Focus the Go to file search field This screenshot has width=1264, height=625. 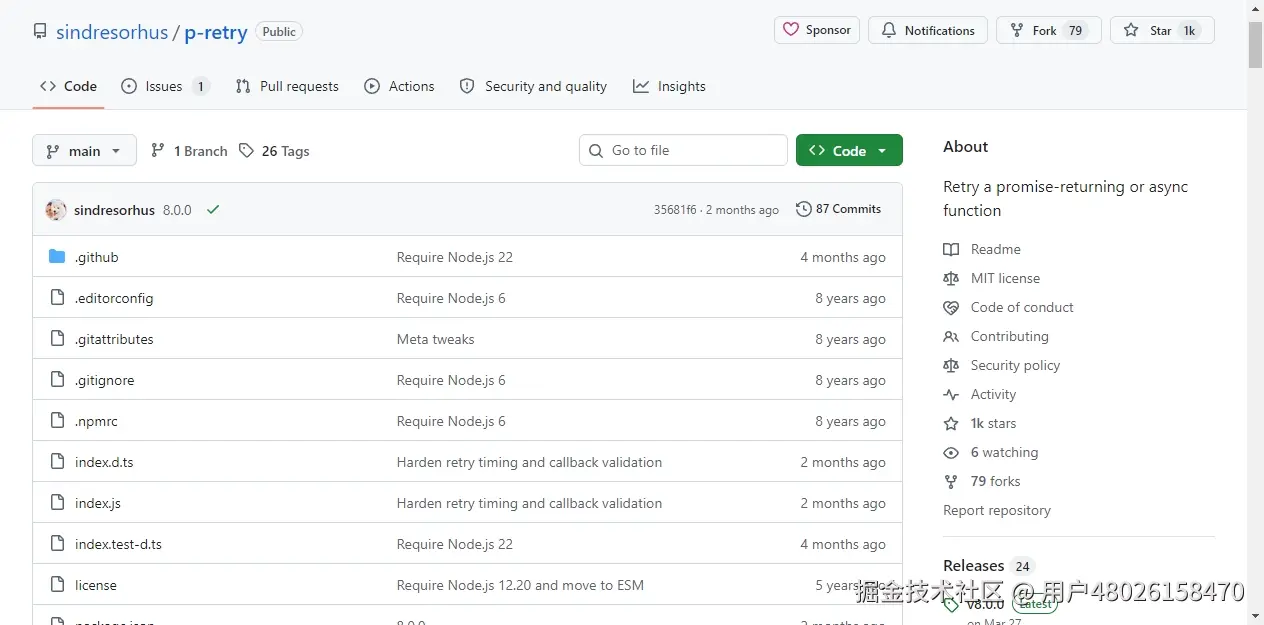683,150
